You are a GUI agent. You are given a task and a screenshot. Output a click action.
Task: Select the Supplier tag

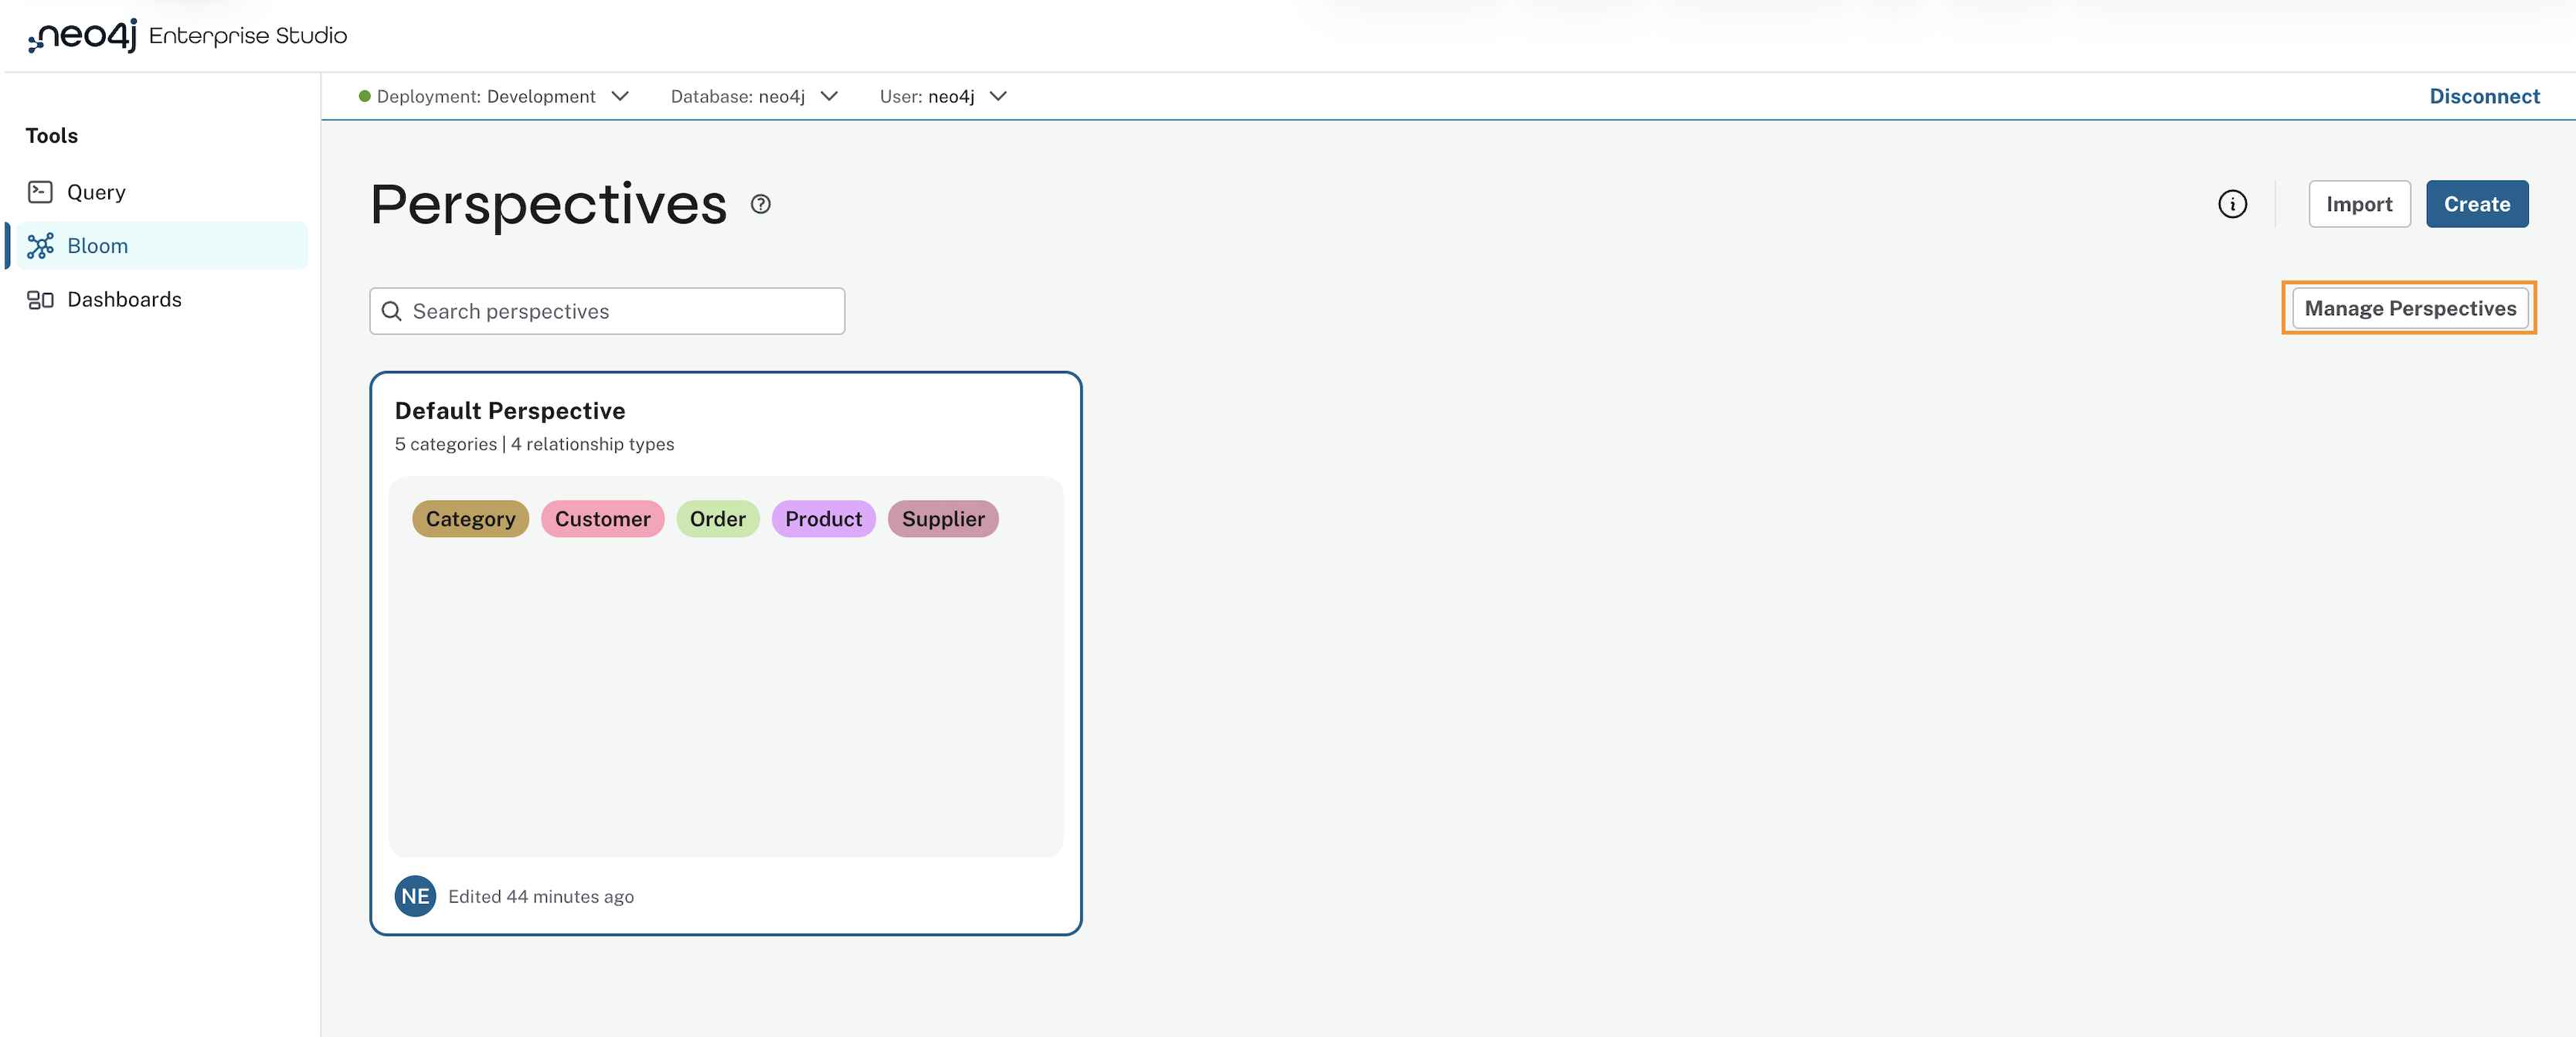(x=943, y=519)
